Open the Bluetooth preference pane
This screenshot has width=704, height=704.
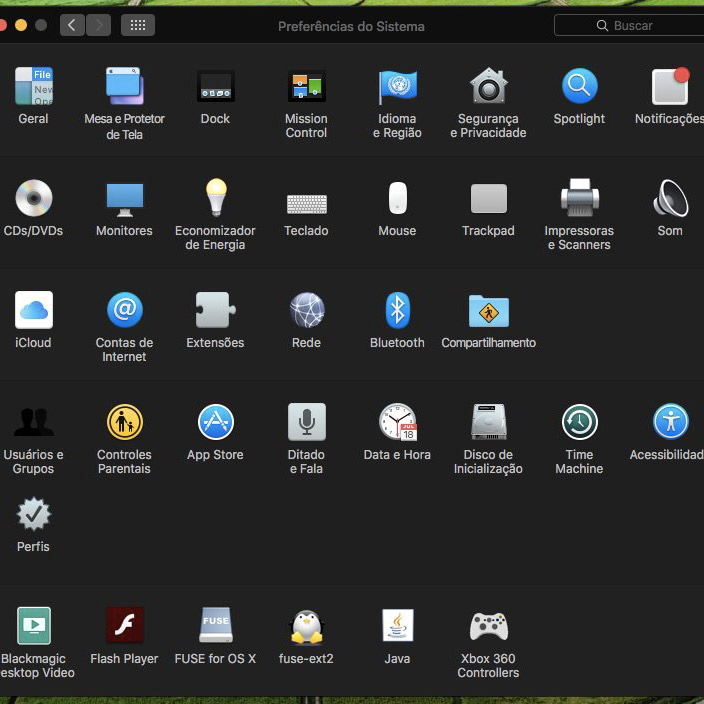[397, 311]
